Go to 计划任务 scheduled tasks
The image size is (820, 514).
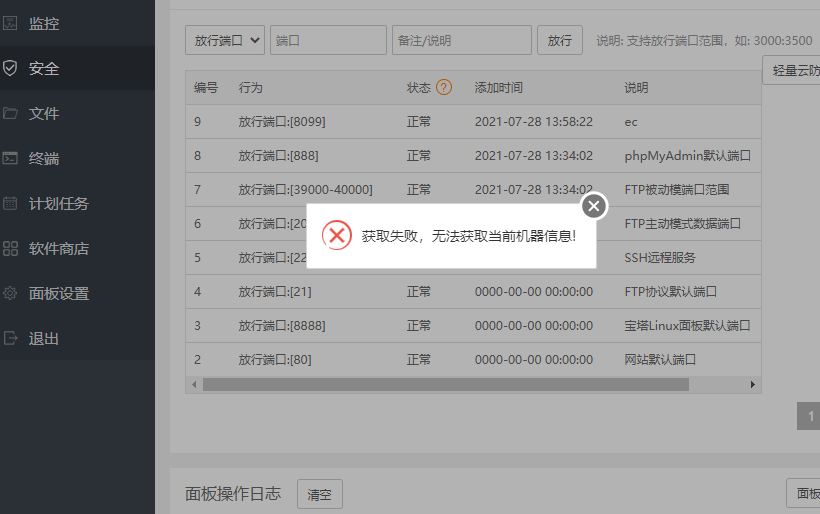[x=77, y=203]
